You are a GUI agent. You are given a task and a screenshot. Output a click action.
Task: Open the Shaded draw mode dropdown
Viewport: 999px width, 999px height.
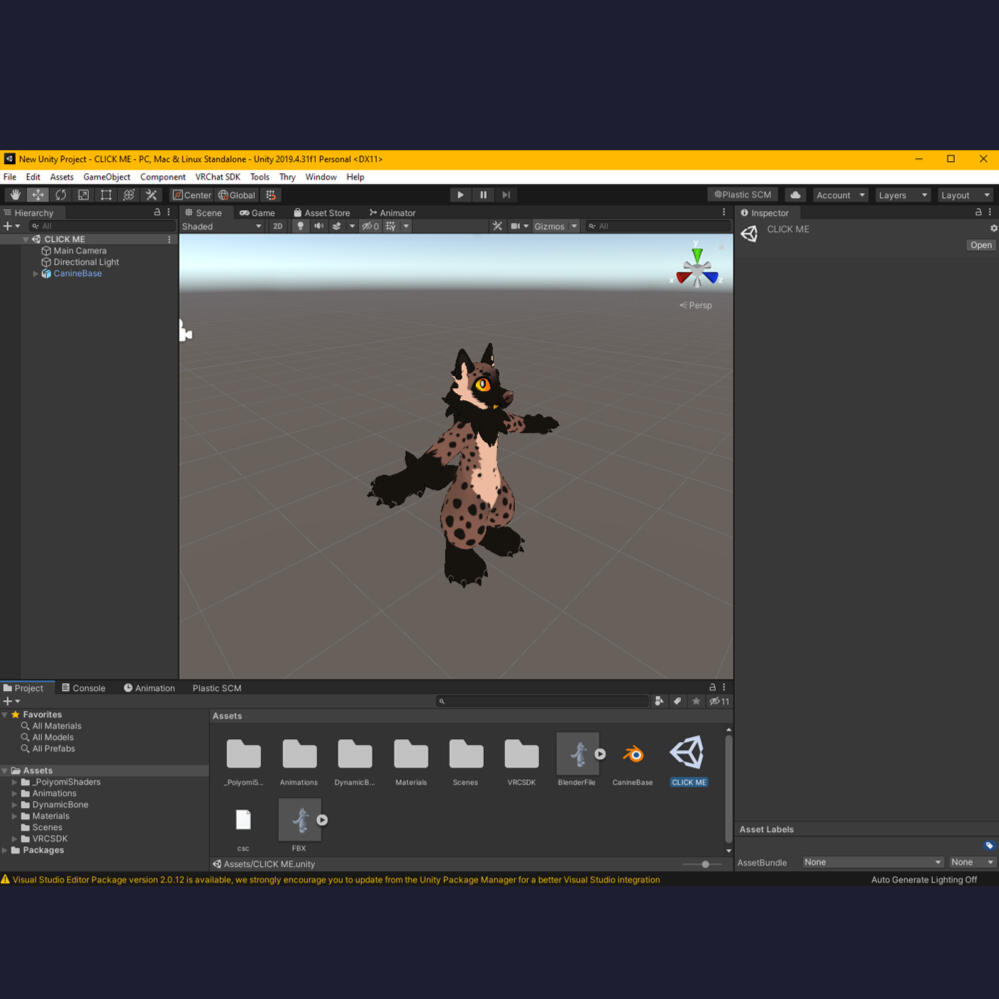pos(221,226)
